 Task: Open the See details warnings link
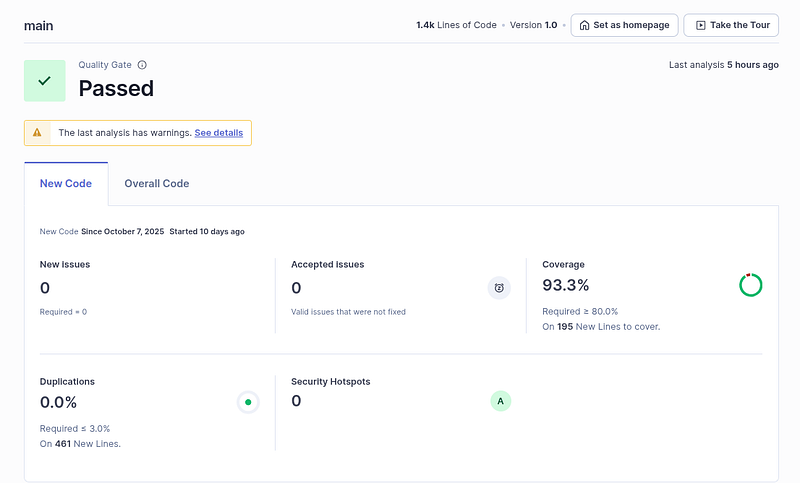(x=218, y=133)
